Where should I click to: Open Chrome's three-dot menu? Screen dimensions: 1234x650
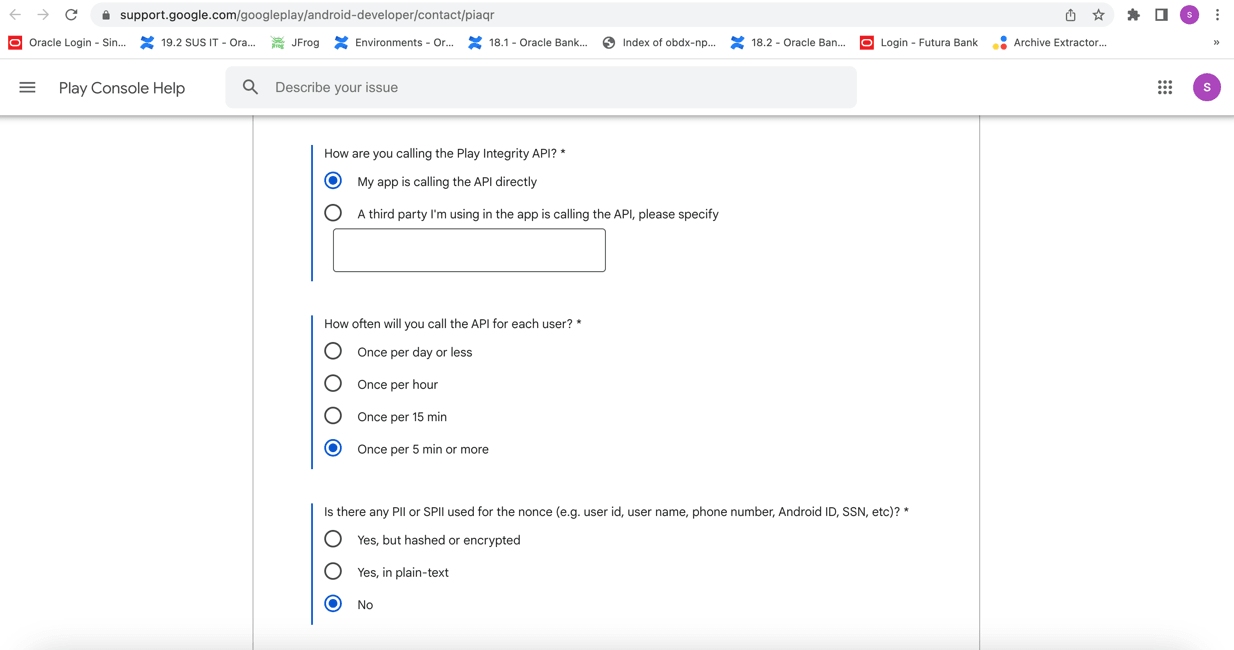(x=1217, y=15)
